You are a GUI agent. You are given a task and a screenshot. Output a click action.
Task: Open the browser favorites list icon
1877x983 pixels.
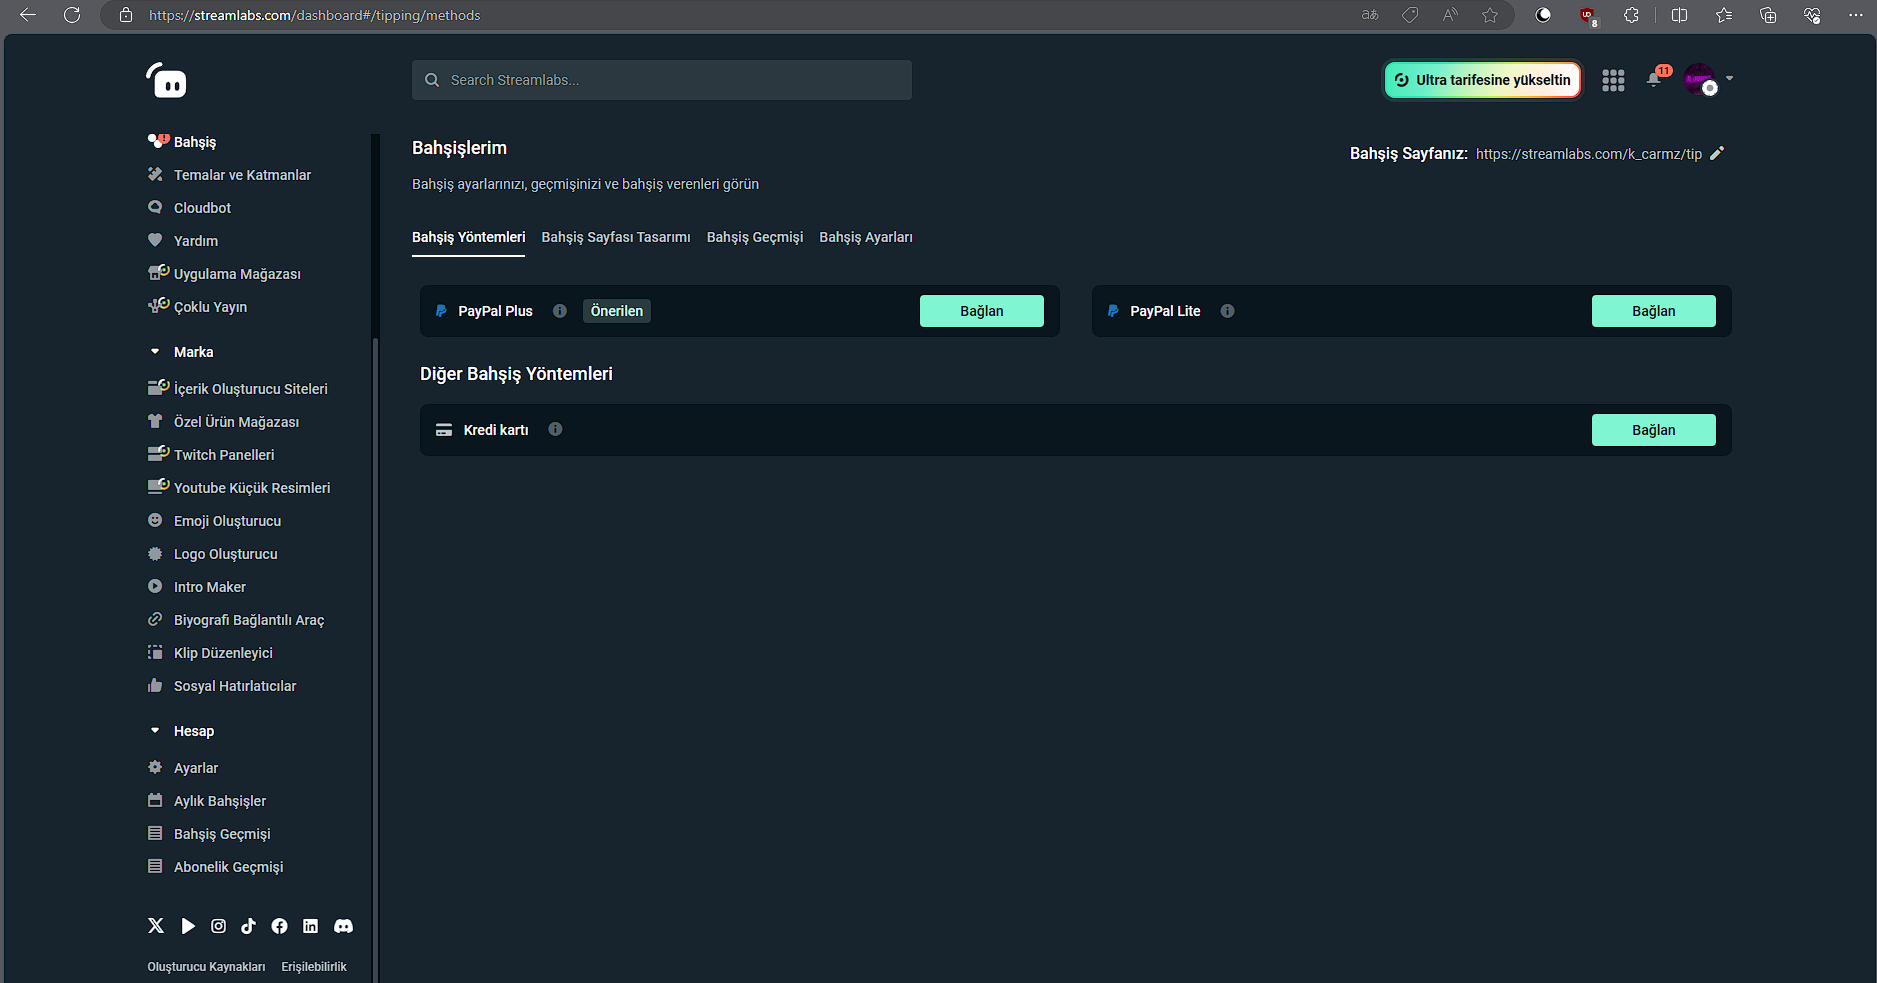pyautogui.click(x=1724, y=15)
